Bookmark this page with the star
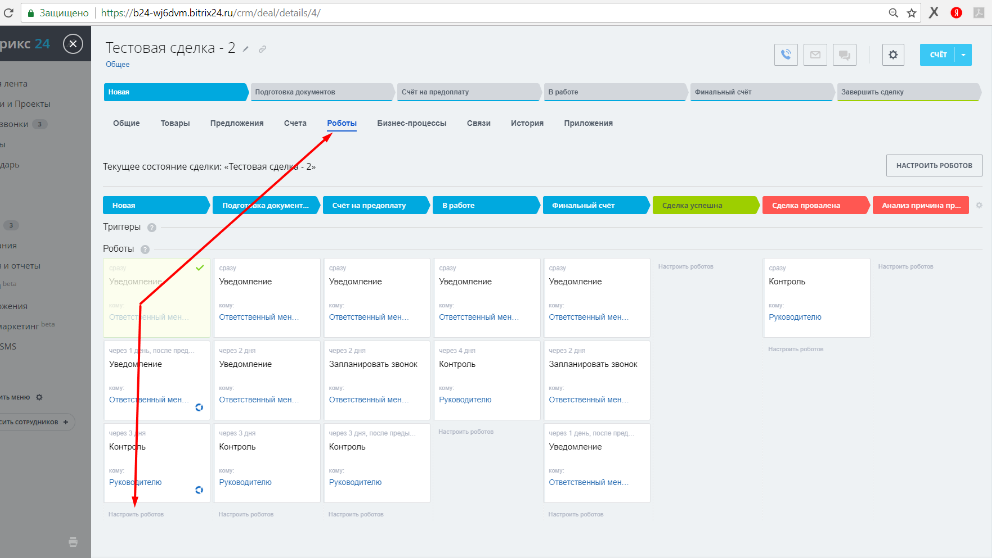This screenshot has width=992, height=558. (912, 13)
